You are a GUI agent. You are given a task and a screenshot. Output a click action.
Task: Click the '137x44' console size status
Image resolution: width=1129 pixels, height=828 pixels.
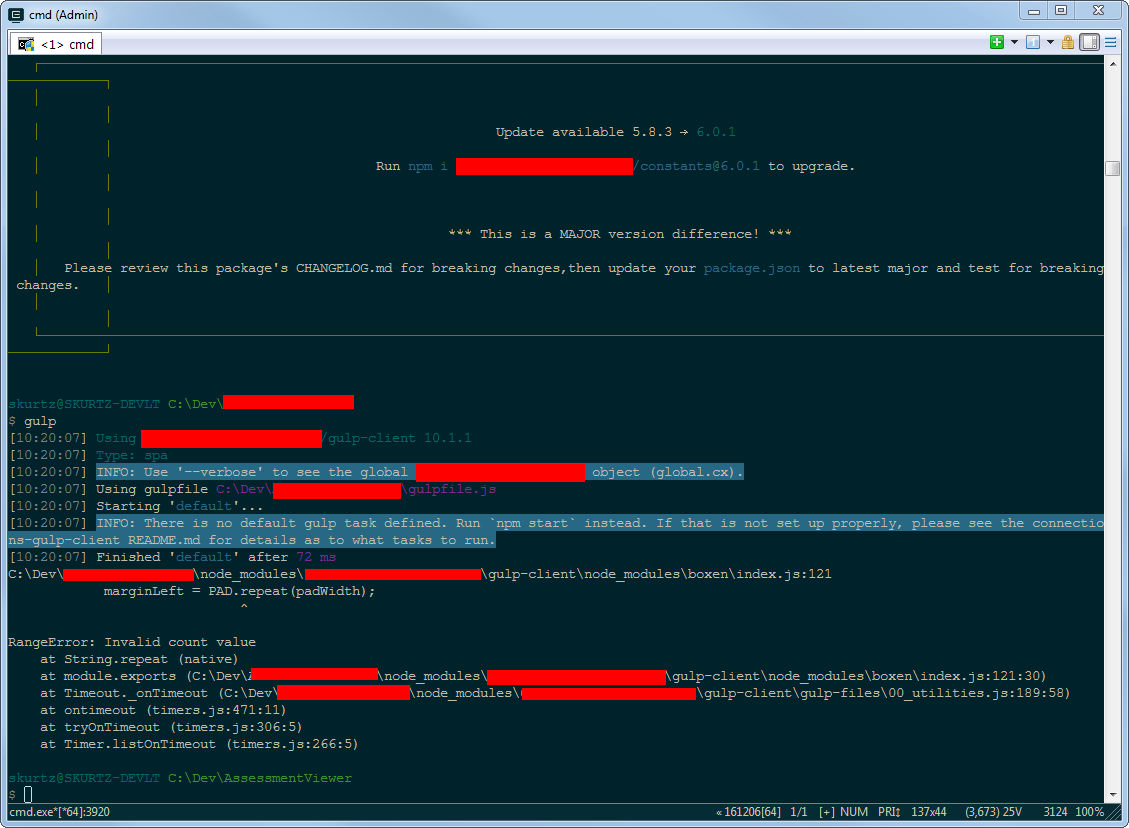(929, 812)
